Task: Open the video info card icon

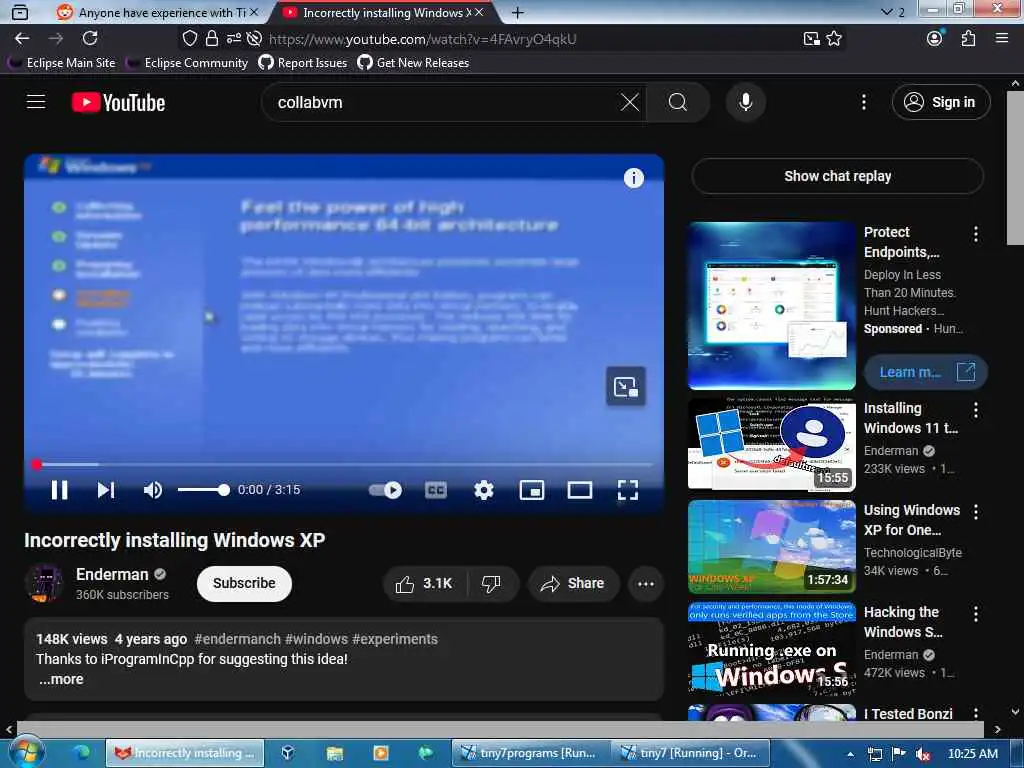Action: 633,178
